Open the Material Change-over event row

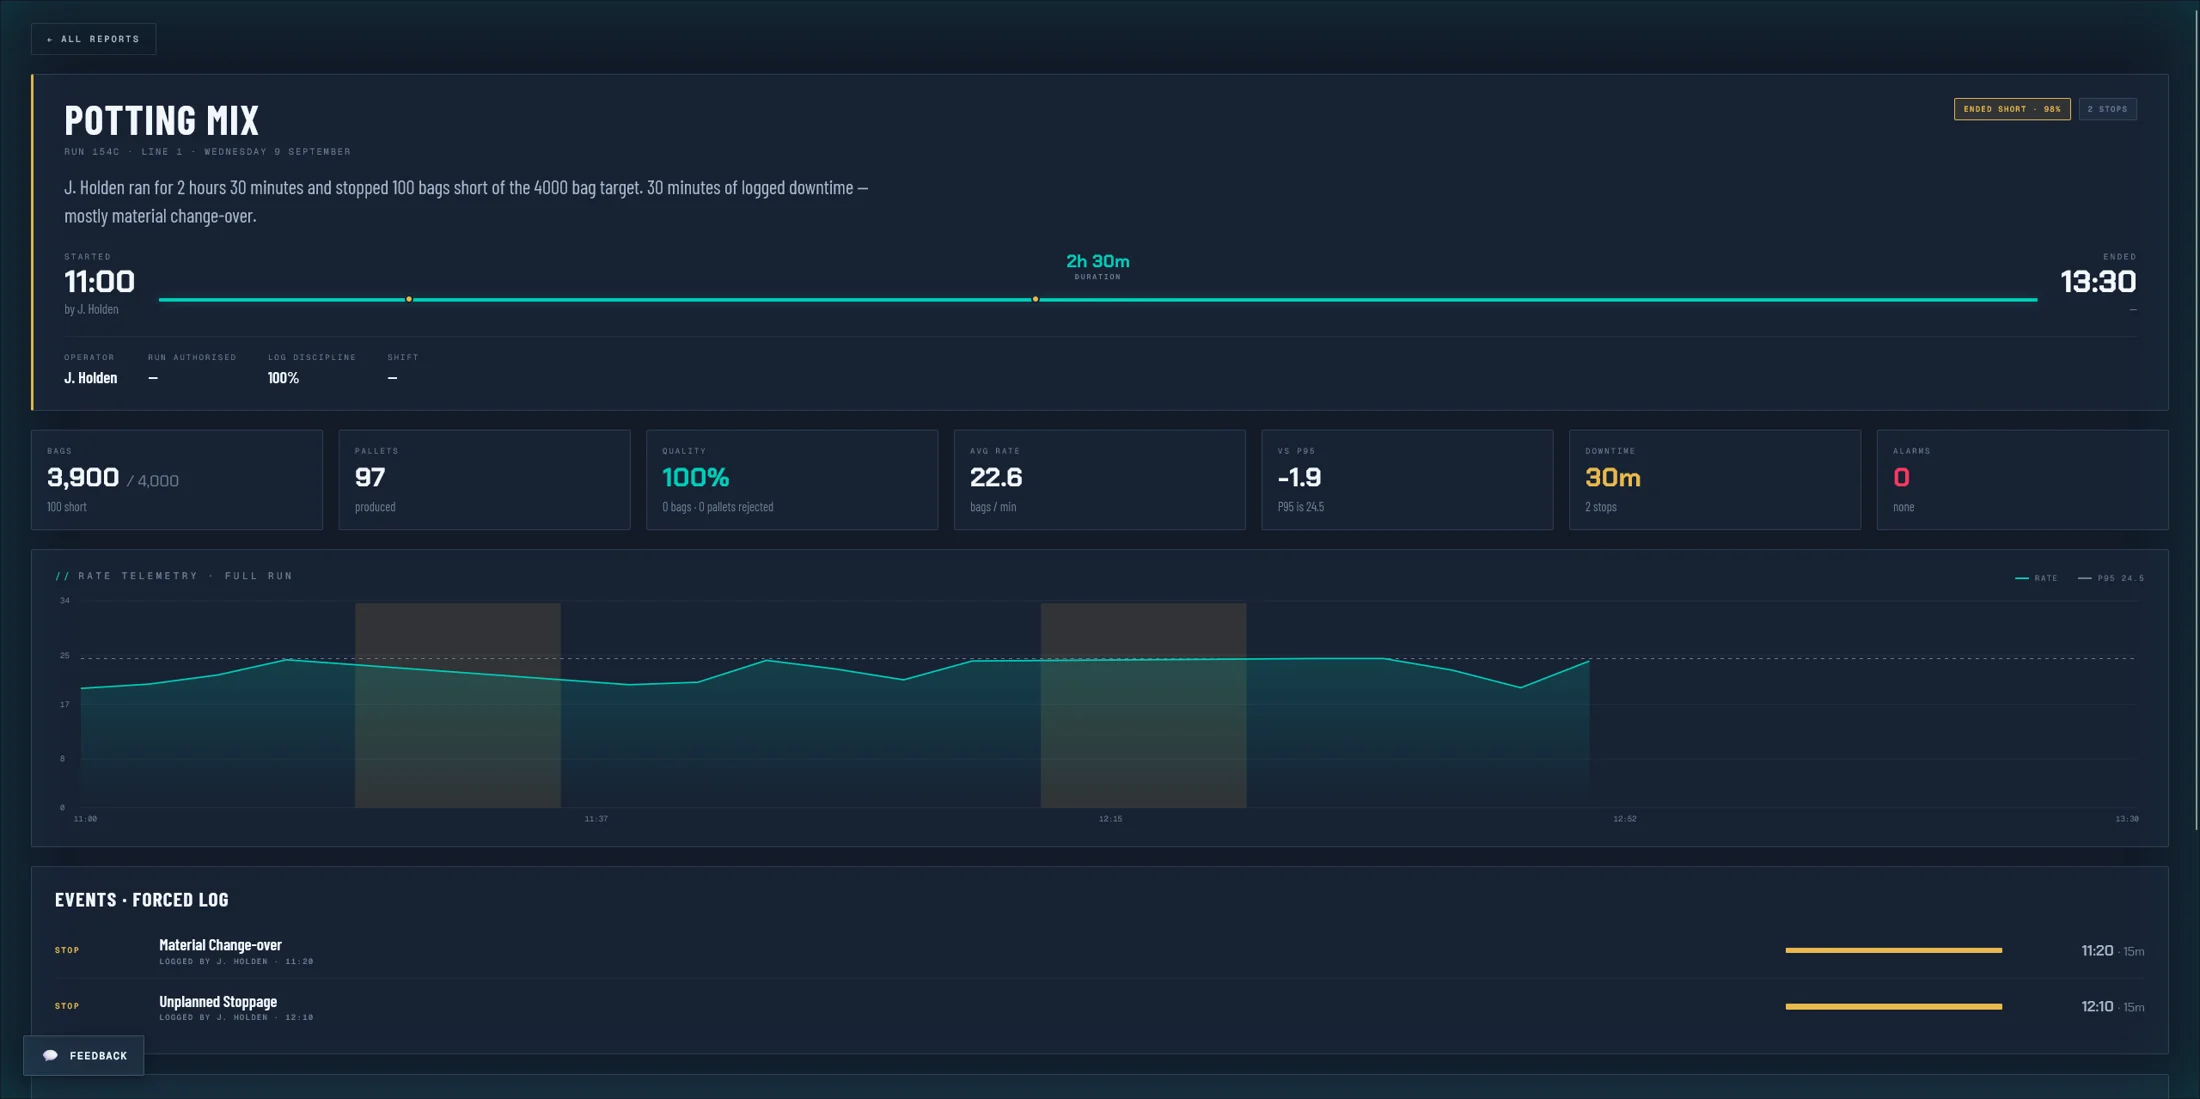click(x=1099, y=951)
